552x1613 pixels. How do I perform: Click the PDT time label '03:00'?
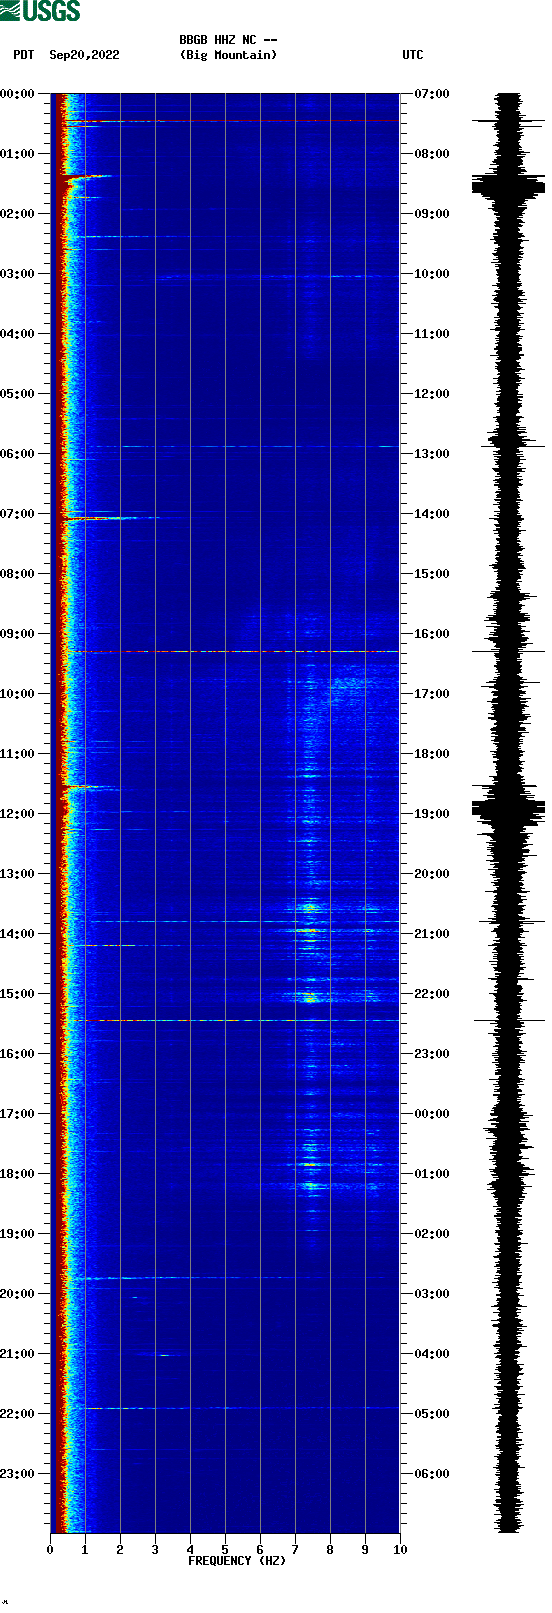(x=18, y=274)
